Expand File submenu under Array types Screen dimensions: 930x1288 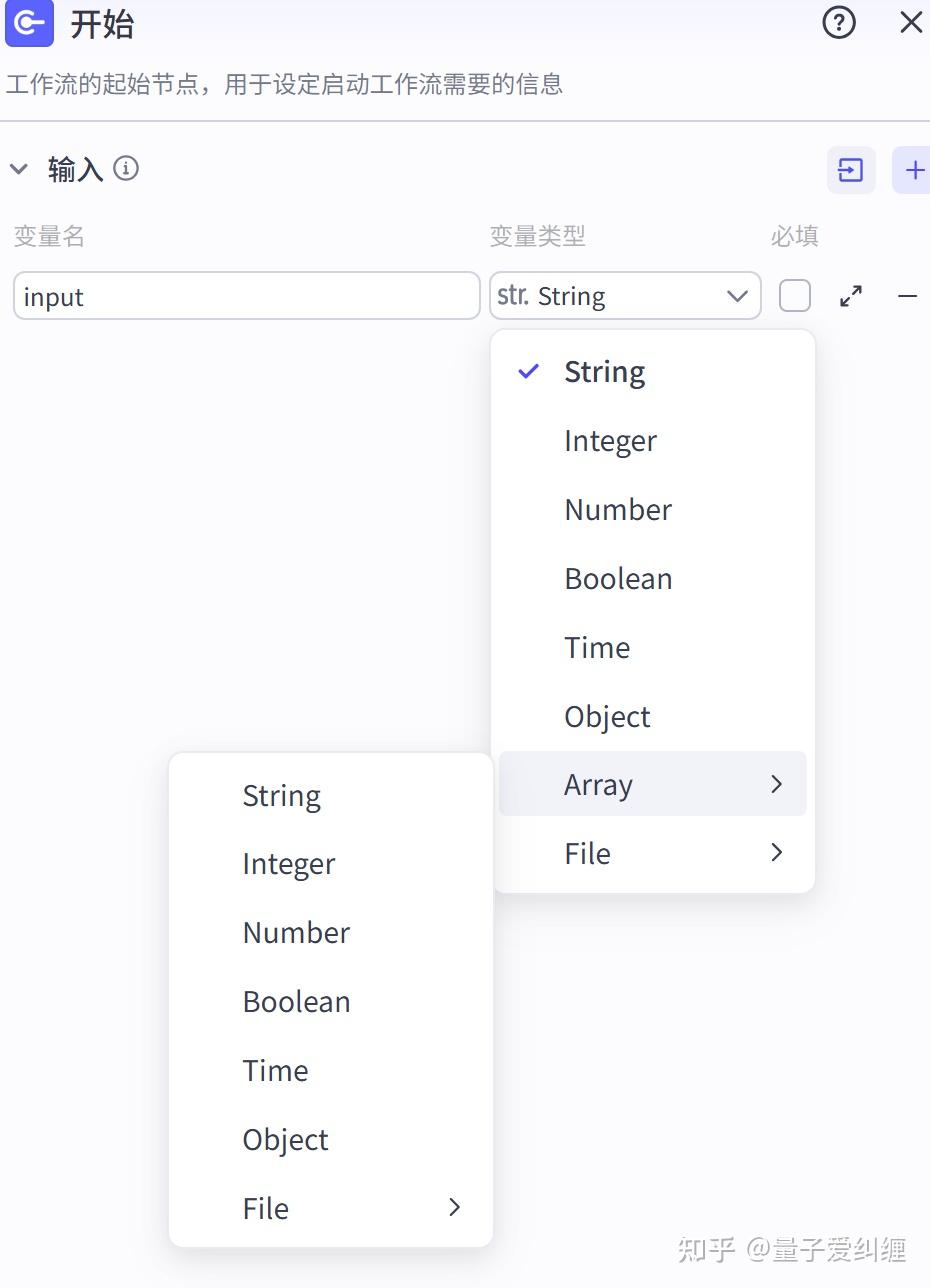point(331,1208)
